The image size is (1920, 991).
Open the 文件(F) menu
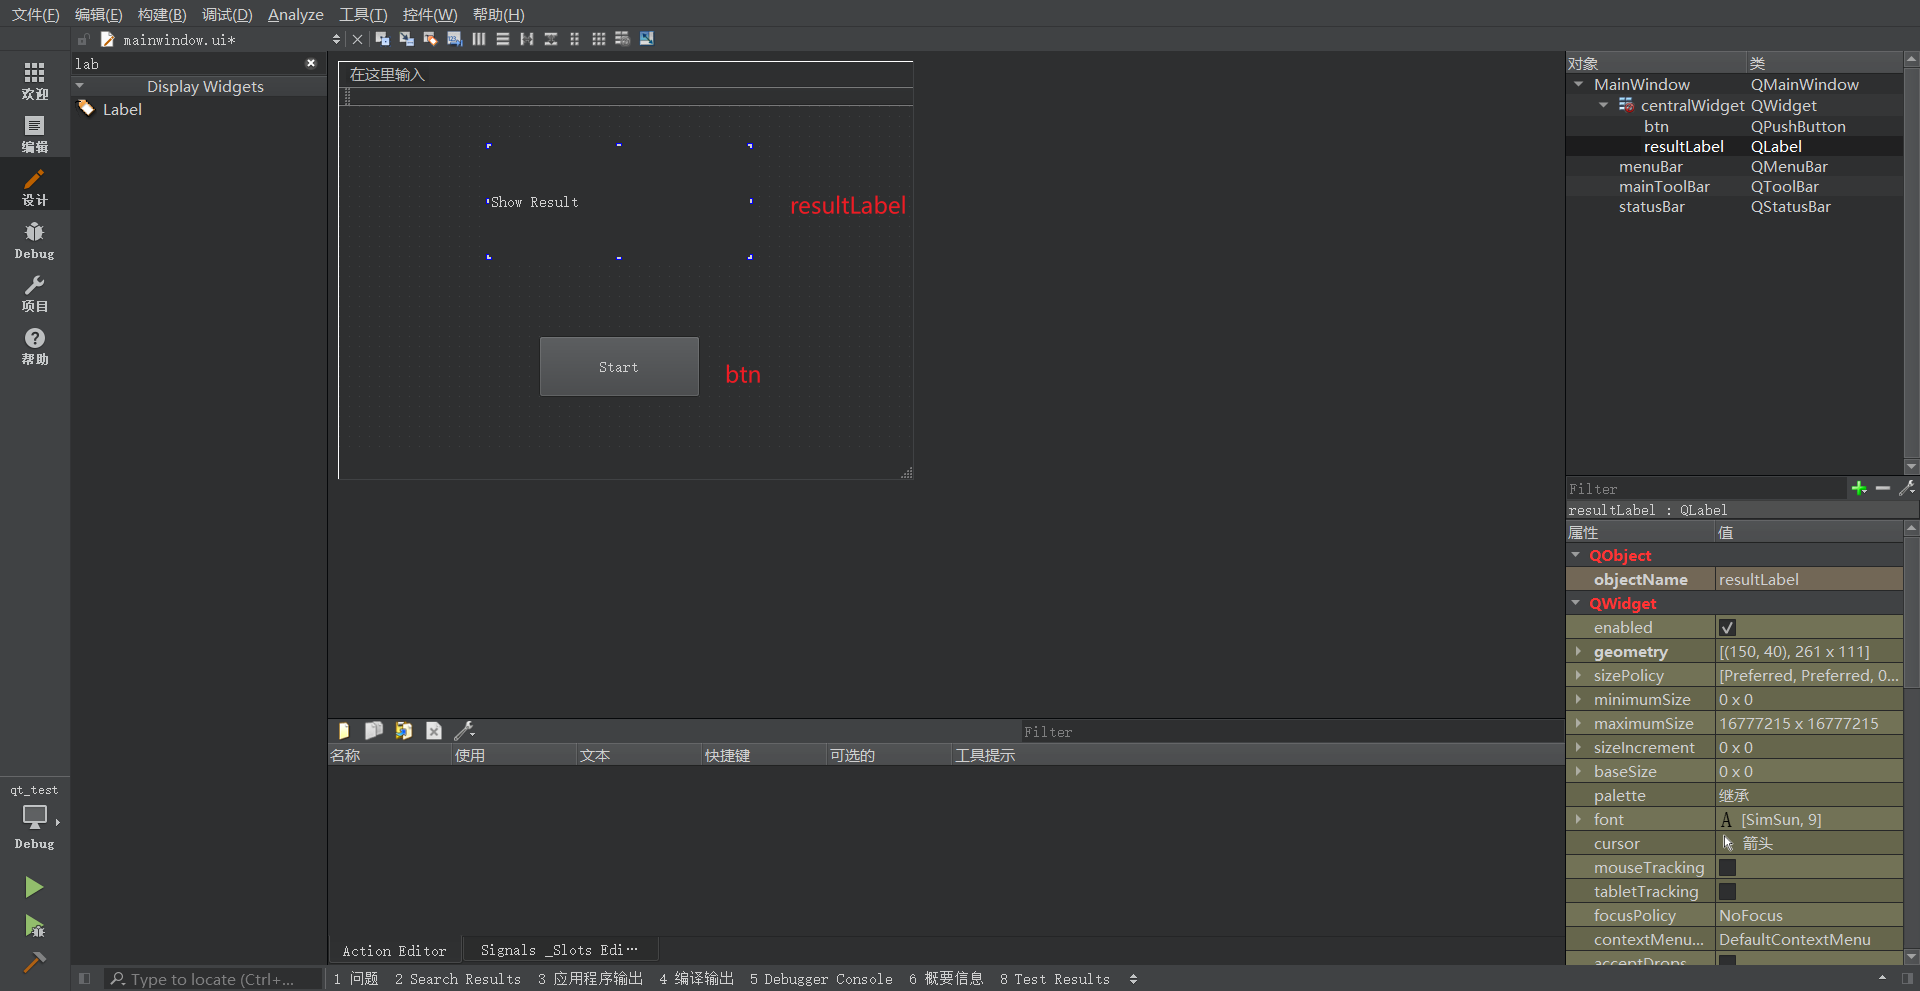click(x=35, y=14)
